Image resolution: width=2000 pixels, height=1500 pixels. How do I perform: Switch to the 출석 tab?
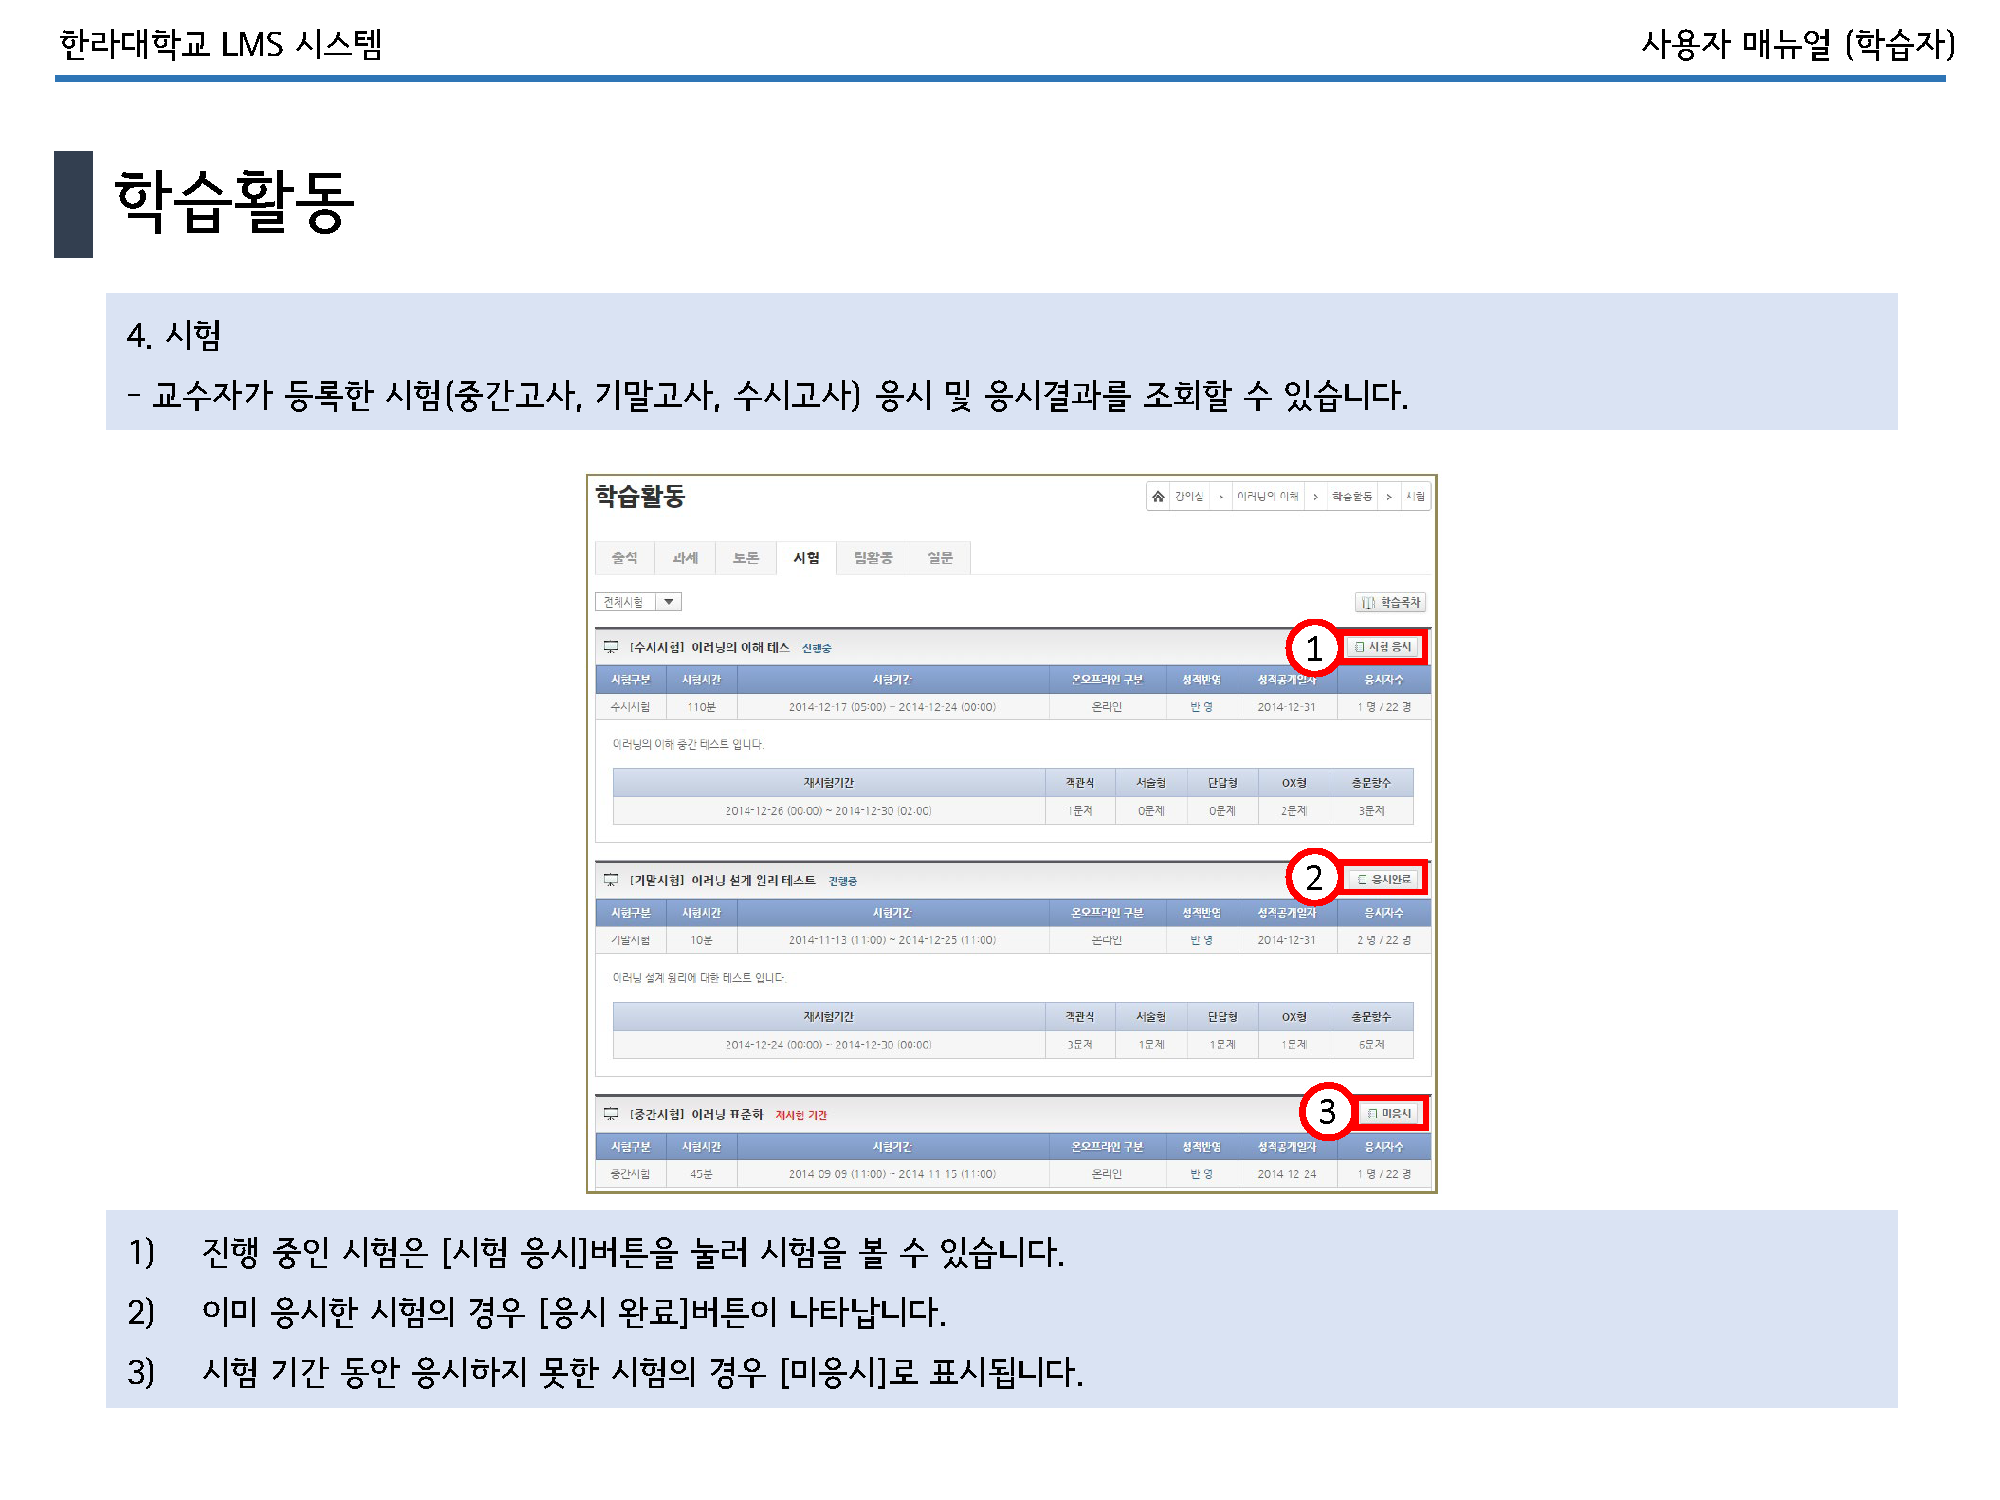tap(624, 558)
